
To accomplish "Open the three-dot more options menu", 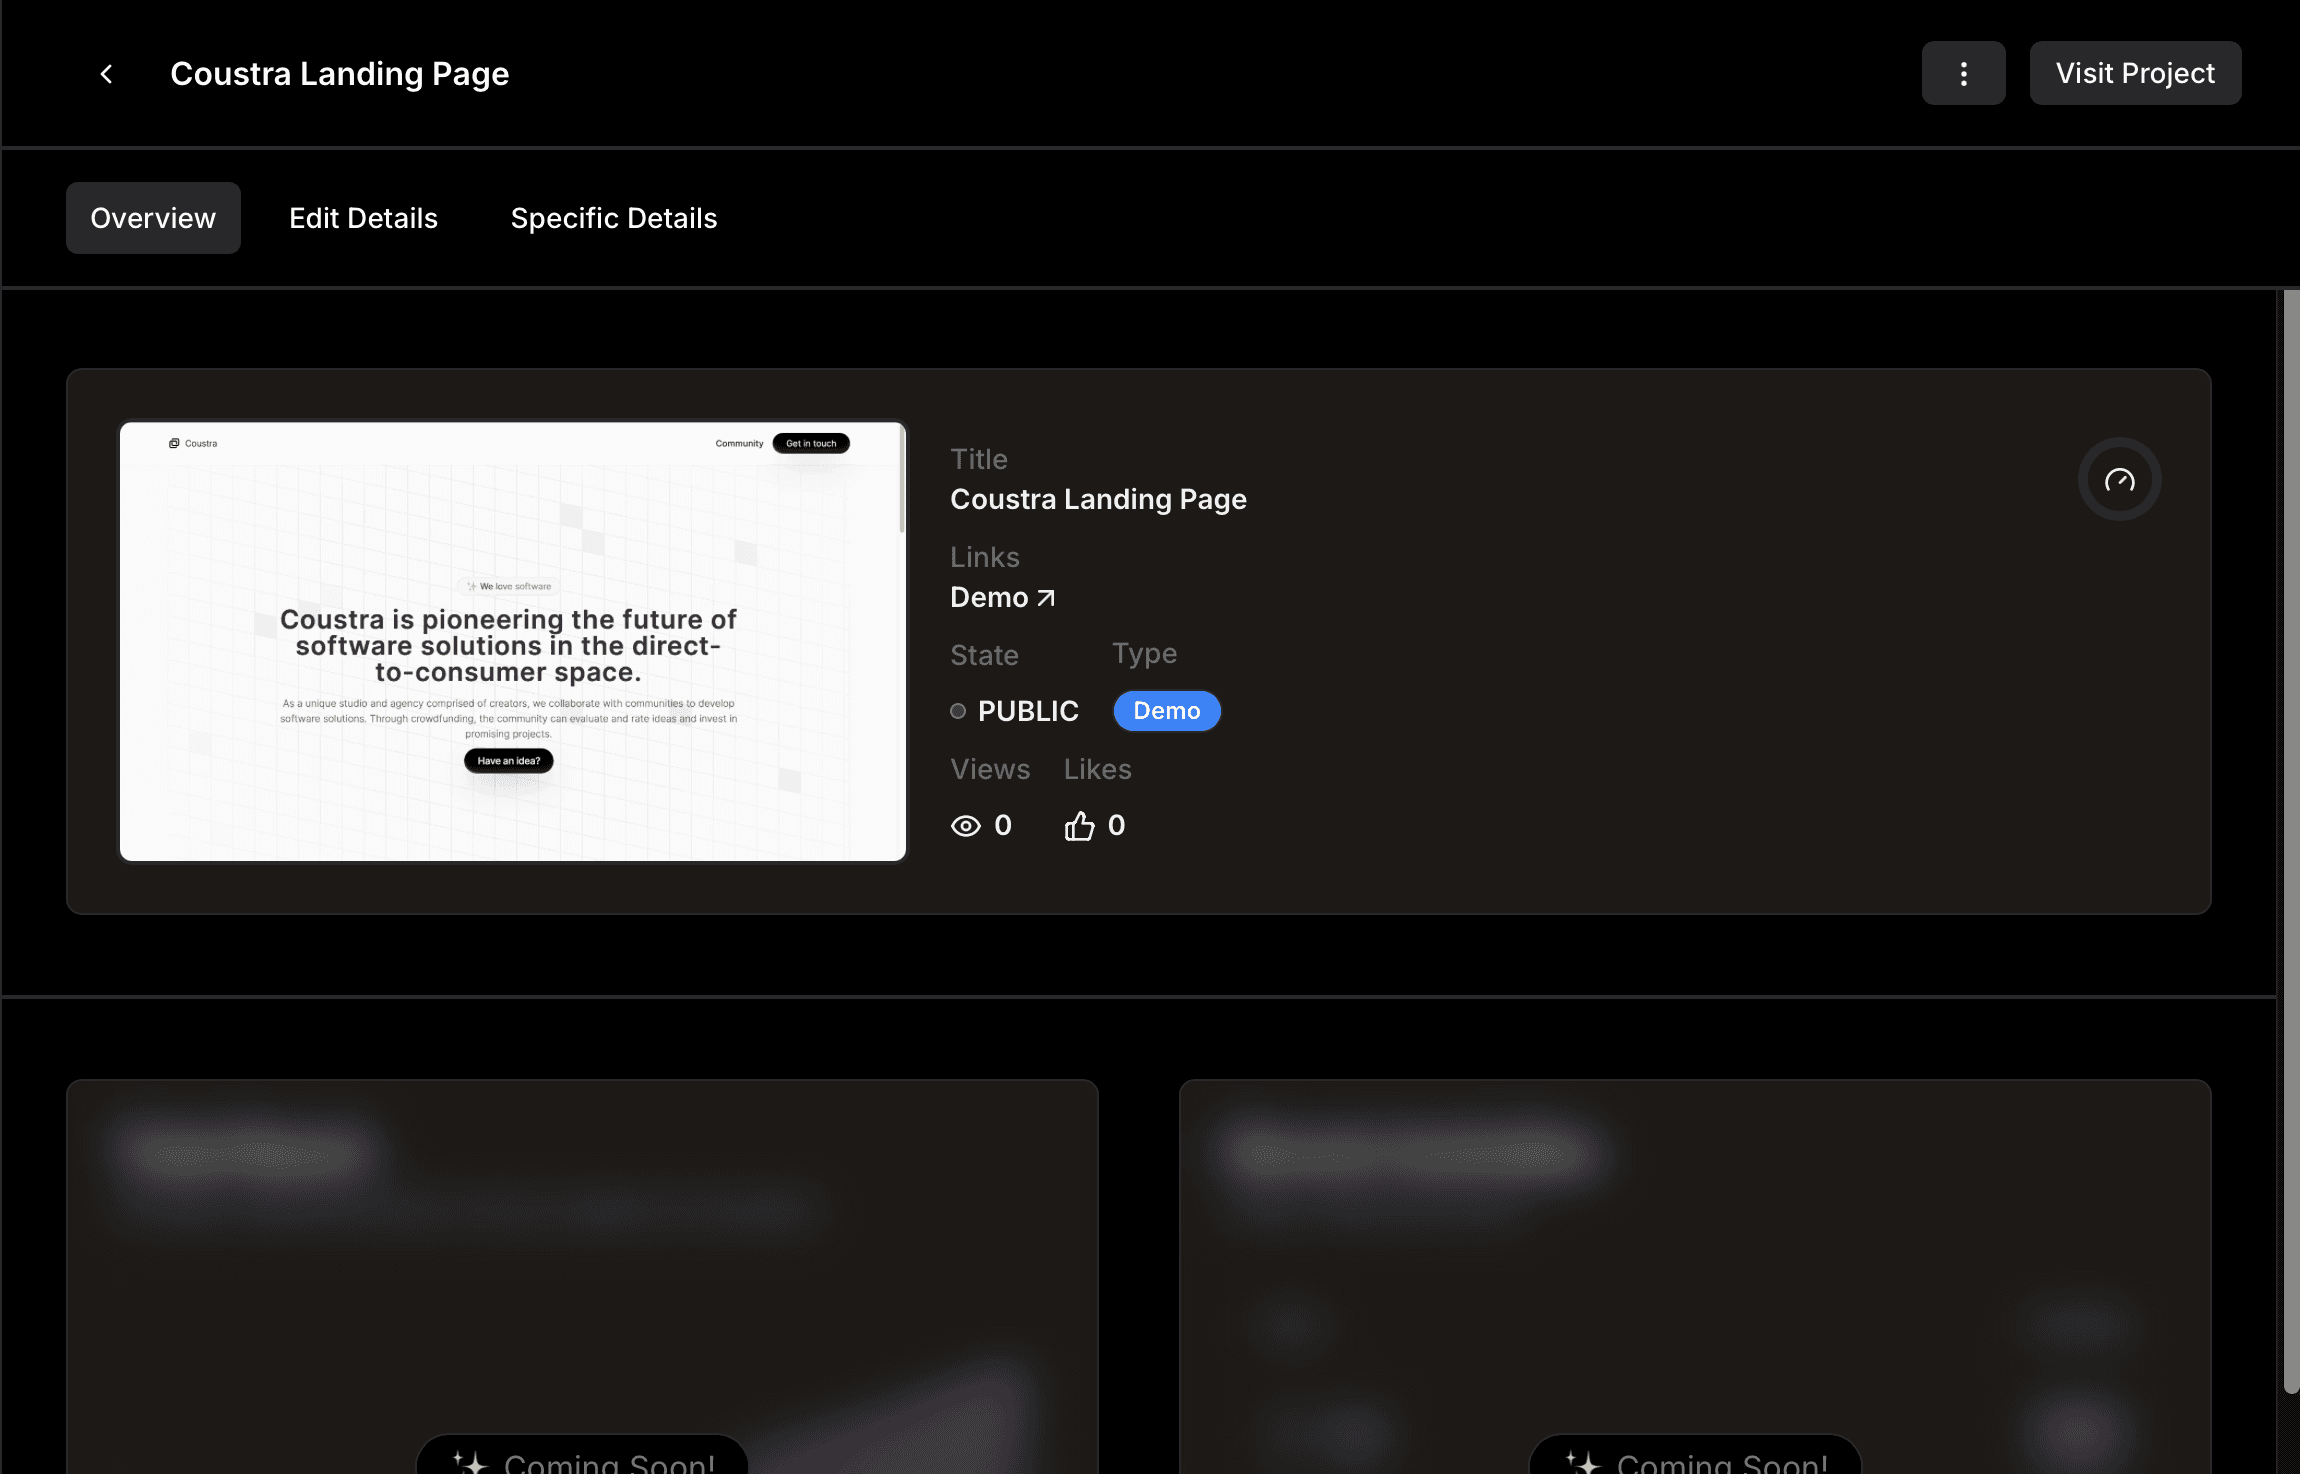I will tap(1963, 73).
